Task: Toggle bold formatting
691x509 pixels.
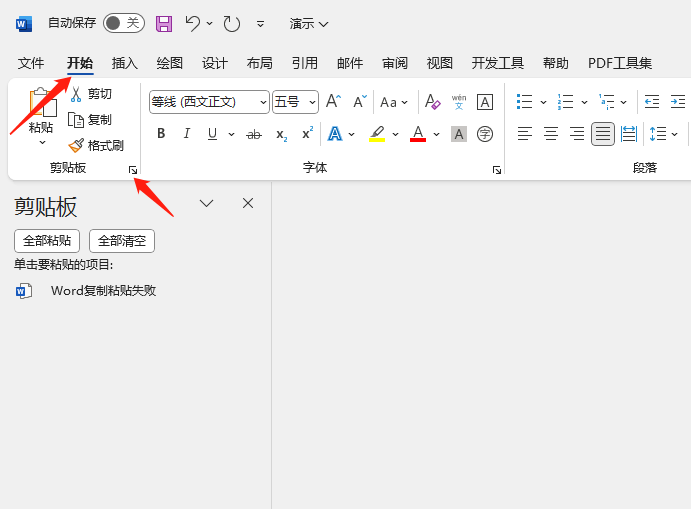Action: pyautogui.click(x=161, y=134)
